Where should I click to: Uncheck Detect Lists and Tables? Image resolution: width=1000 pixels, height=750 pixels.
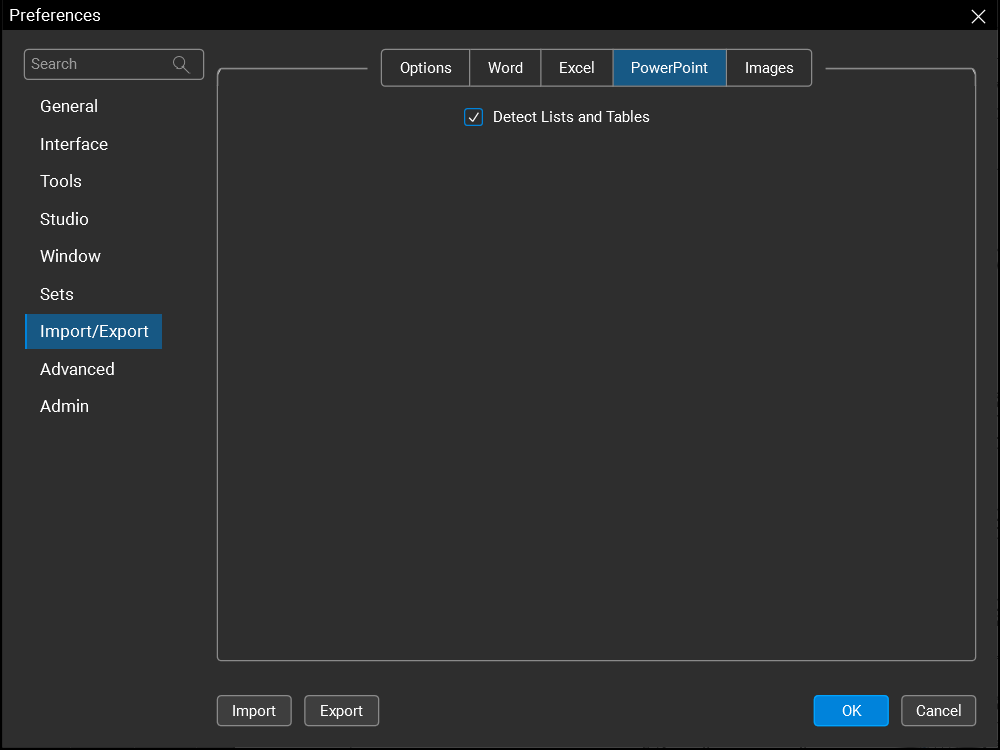474,117
